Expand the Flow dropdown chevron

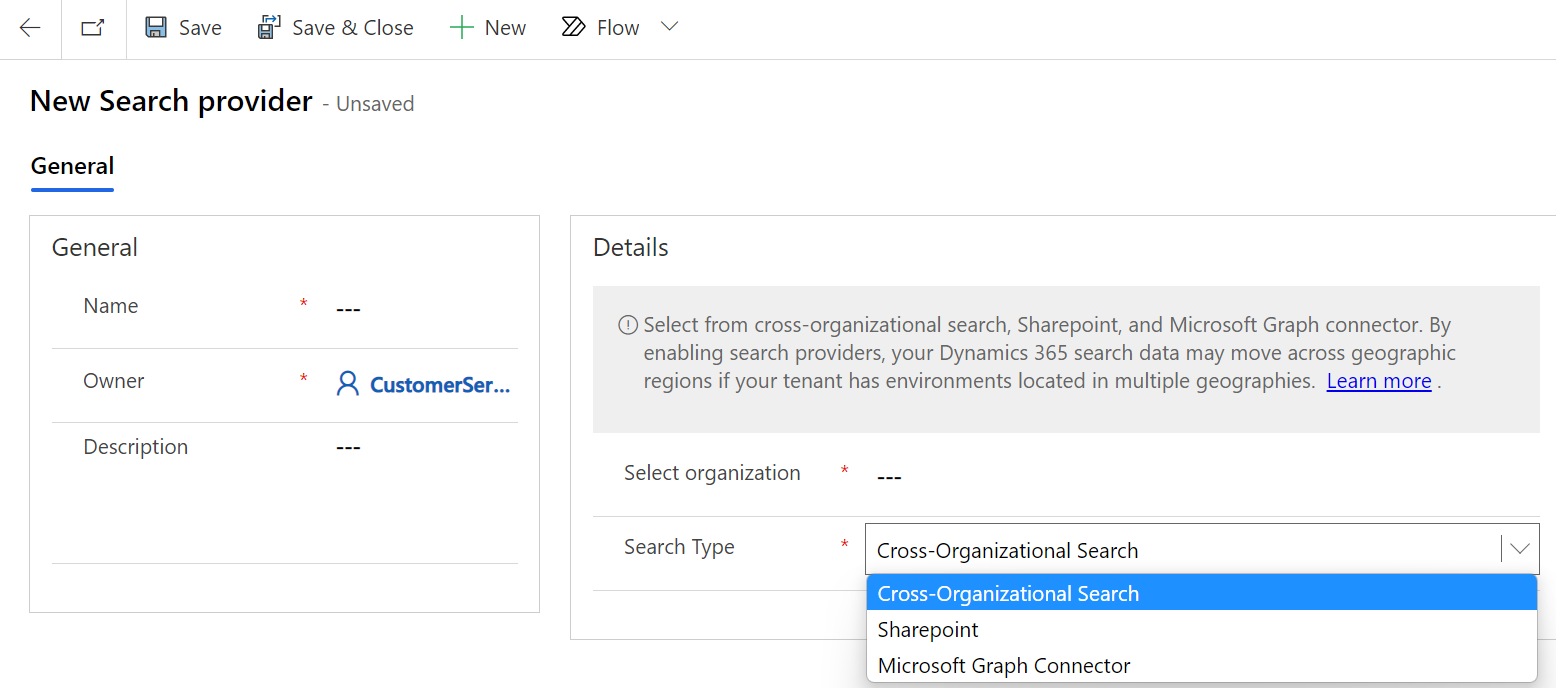pos(670,27)
